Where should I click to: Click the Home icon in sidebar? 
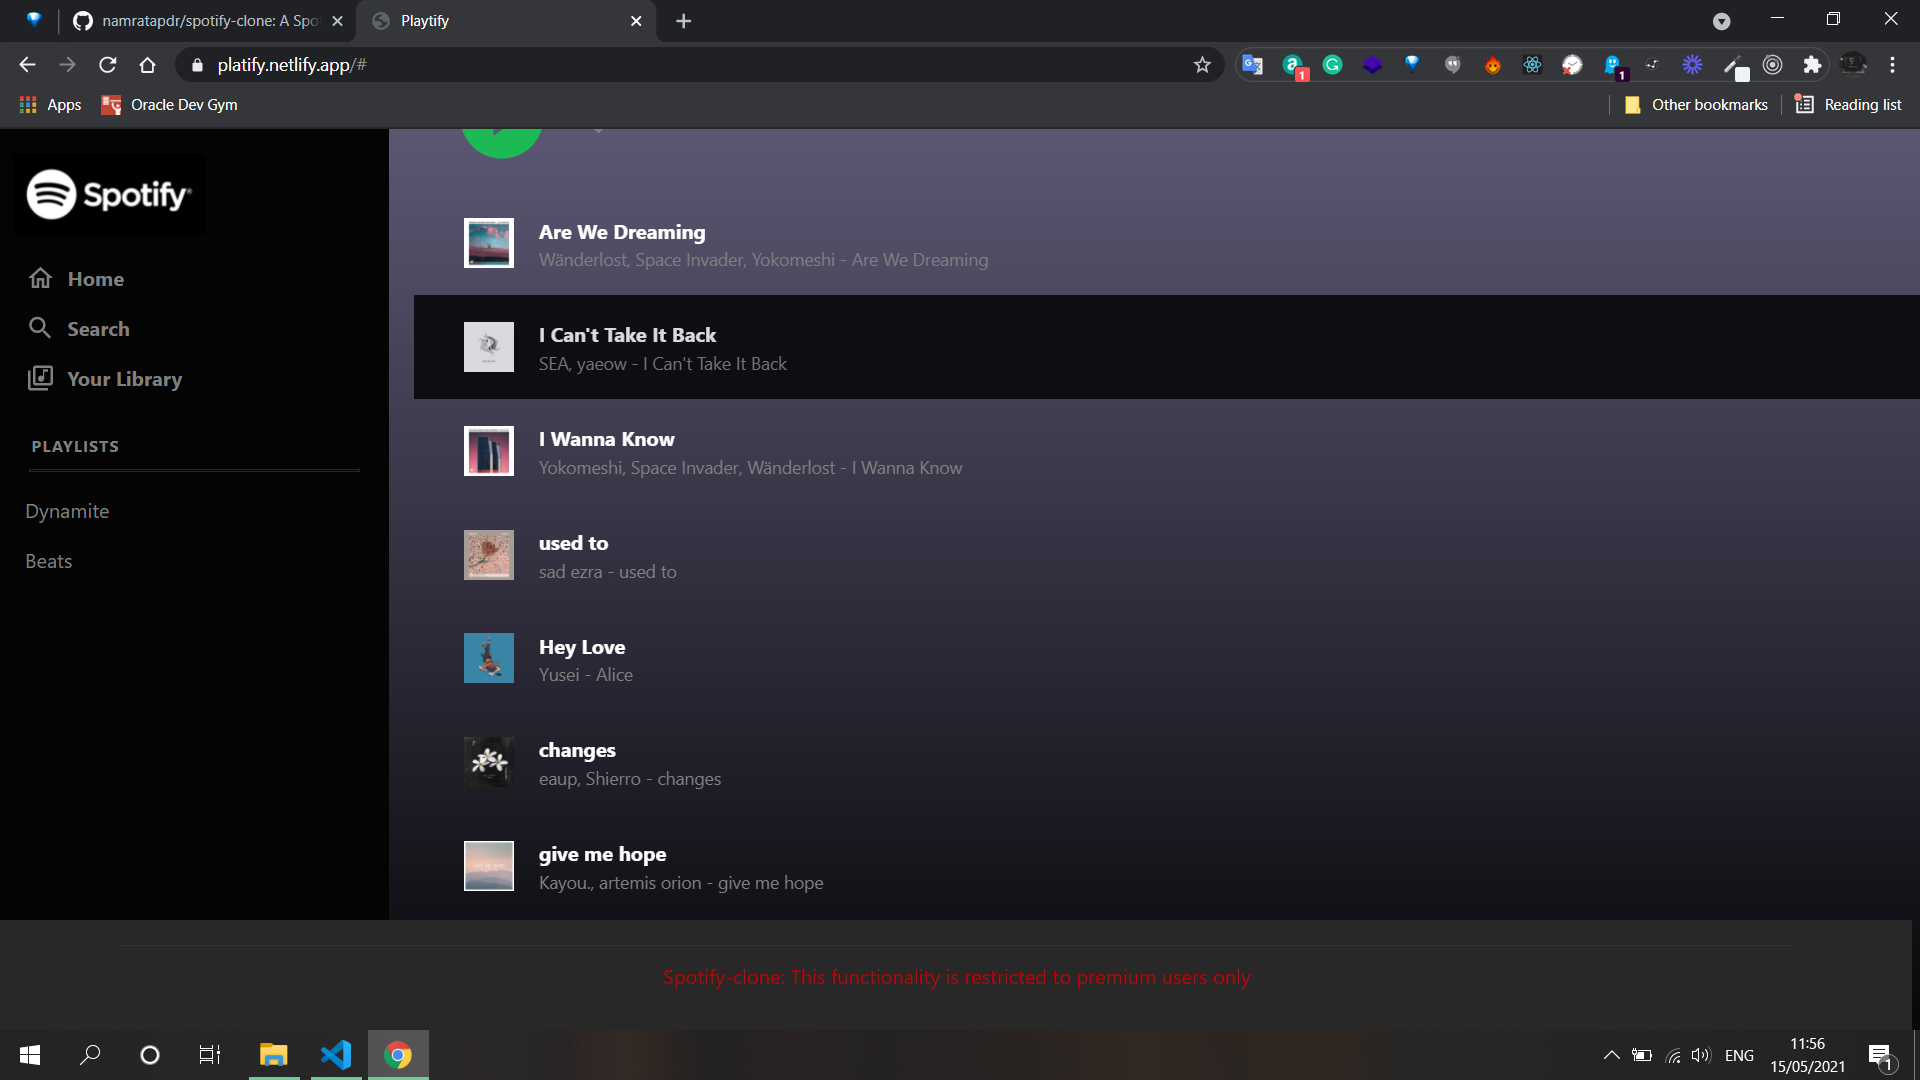[40, 278]
